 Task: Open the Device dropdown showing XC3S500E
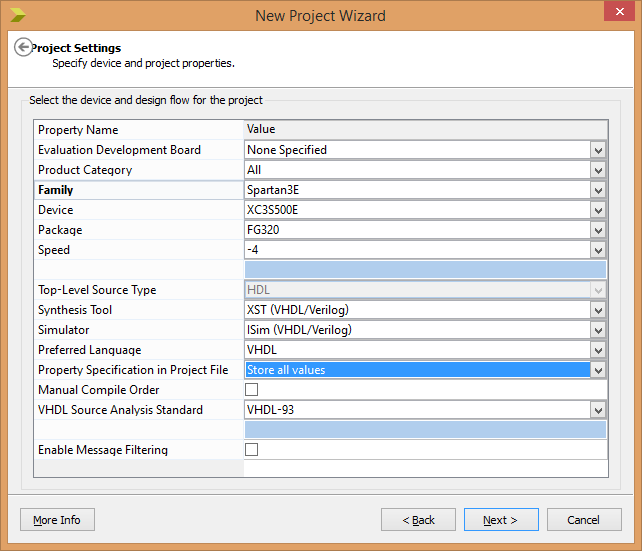coord(598,210)
